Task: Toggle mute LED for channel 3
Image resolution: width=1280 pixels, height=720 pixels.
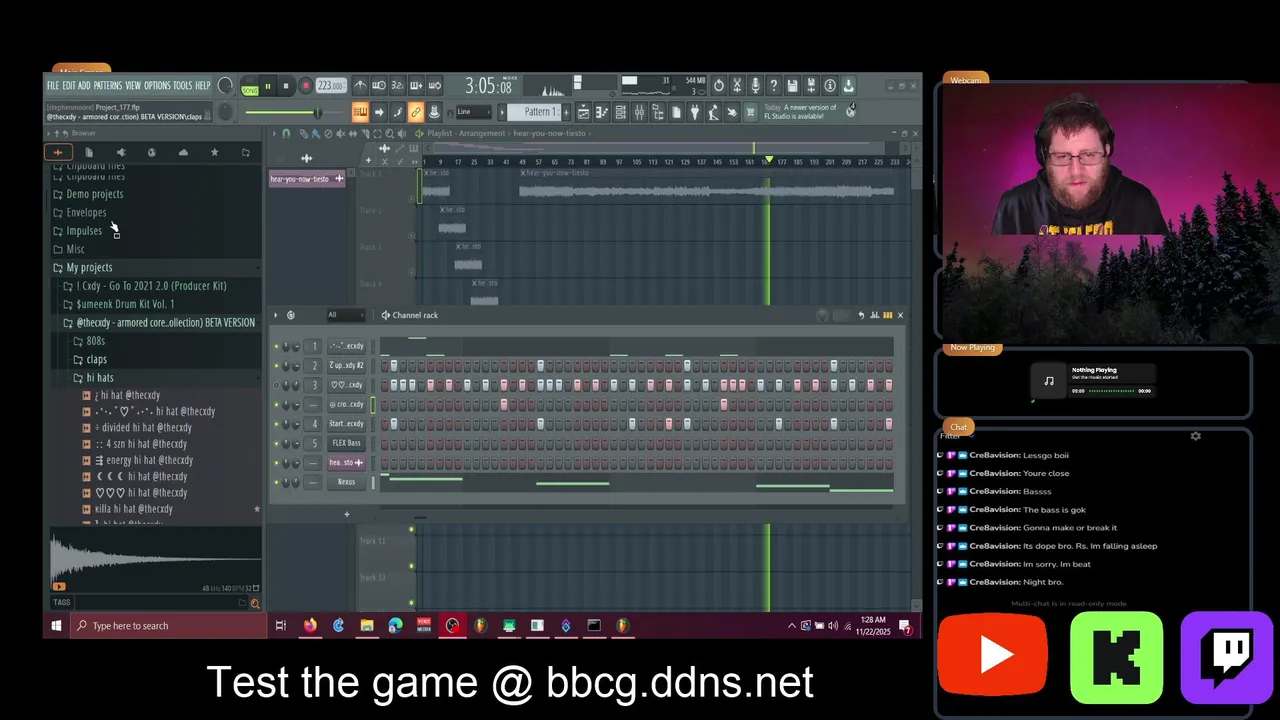Action: click(x=277, y=385)
